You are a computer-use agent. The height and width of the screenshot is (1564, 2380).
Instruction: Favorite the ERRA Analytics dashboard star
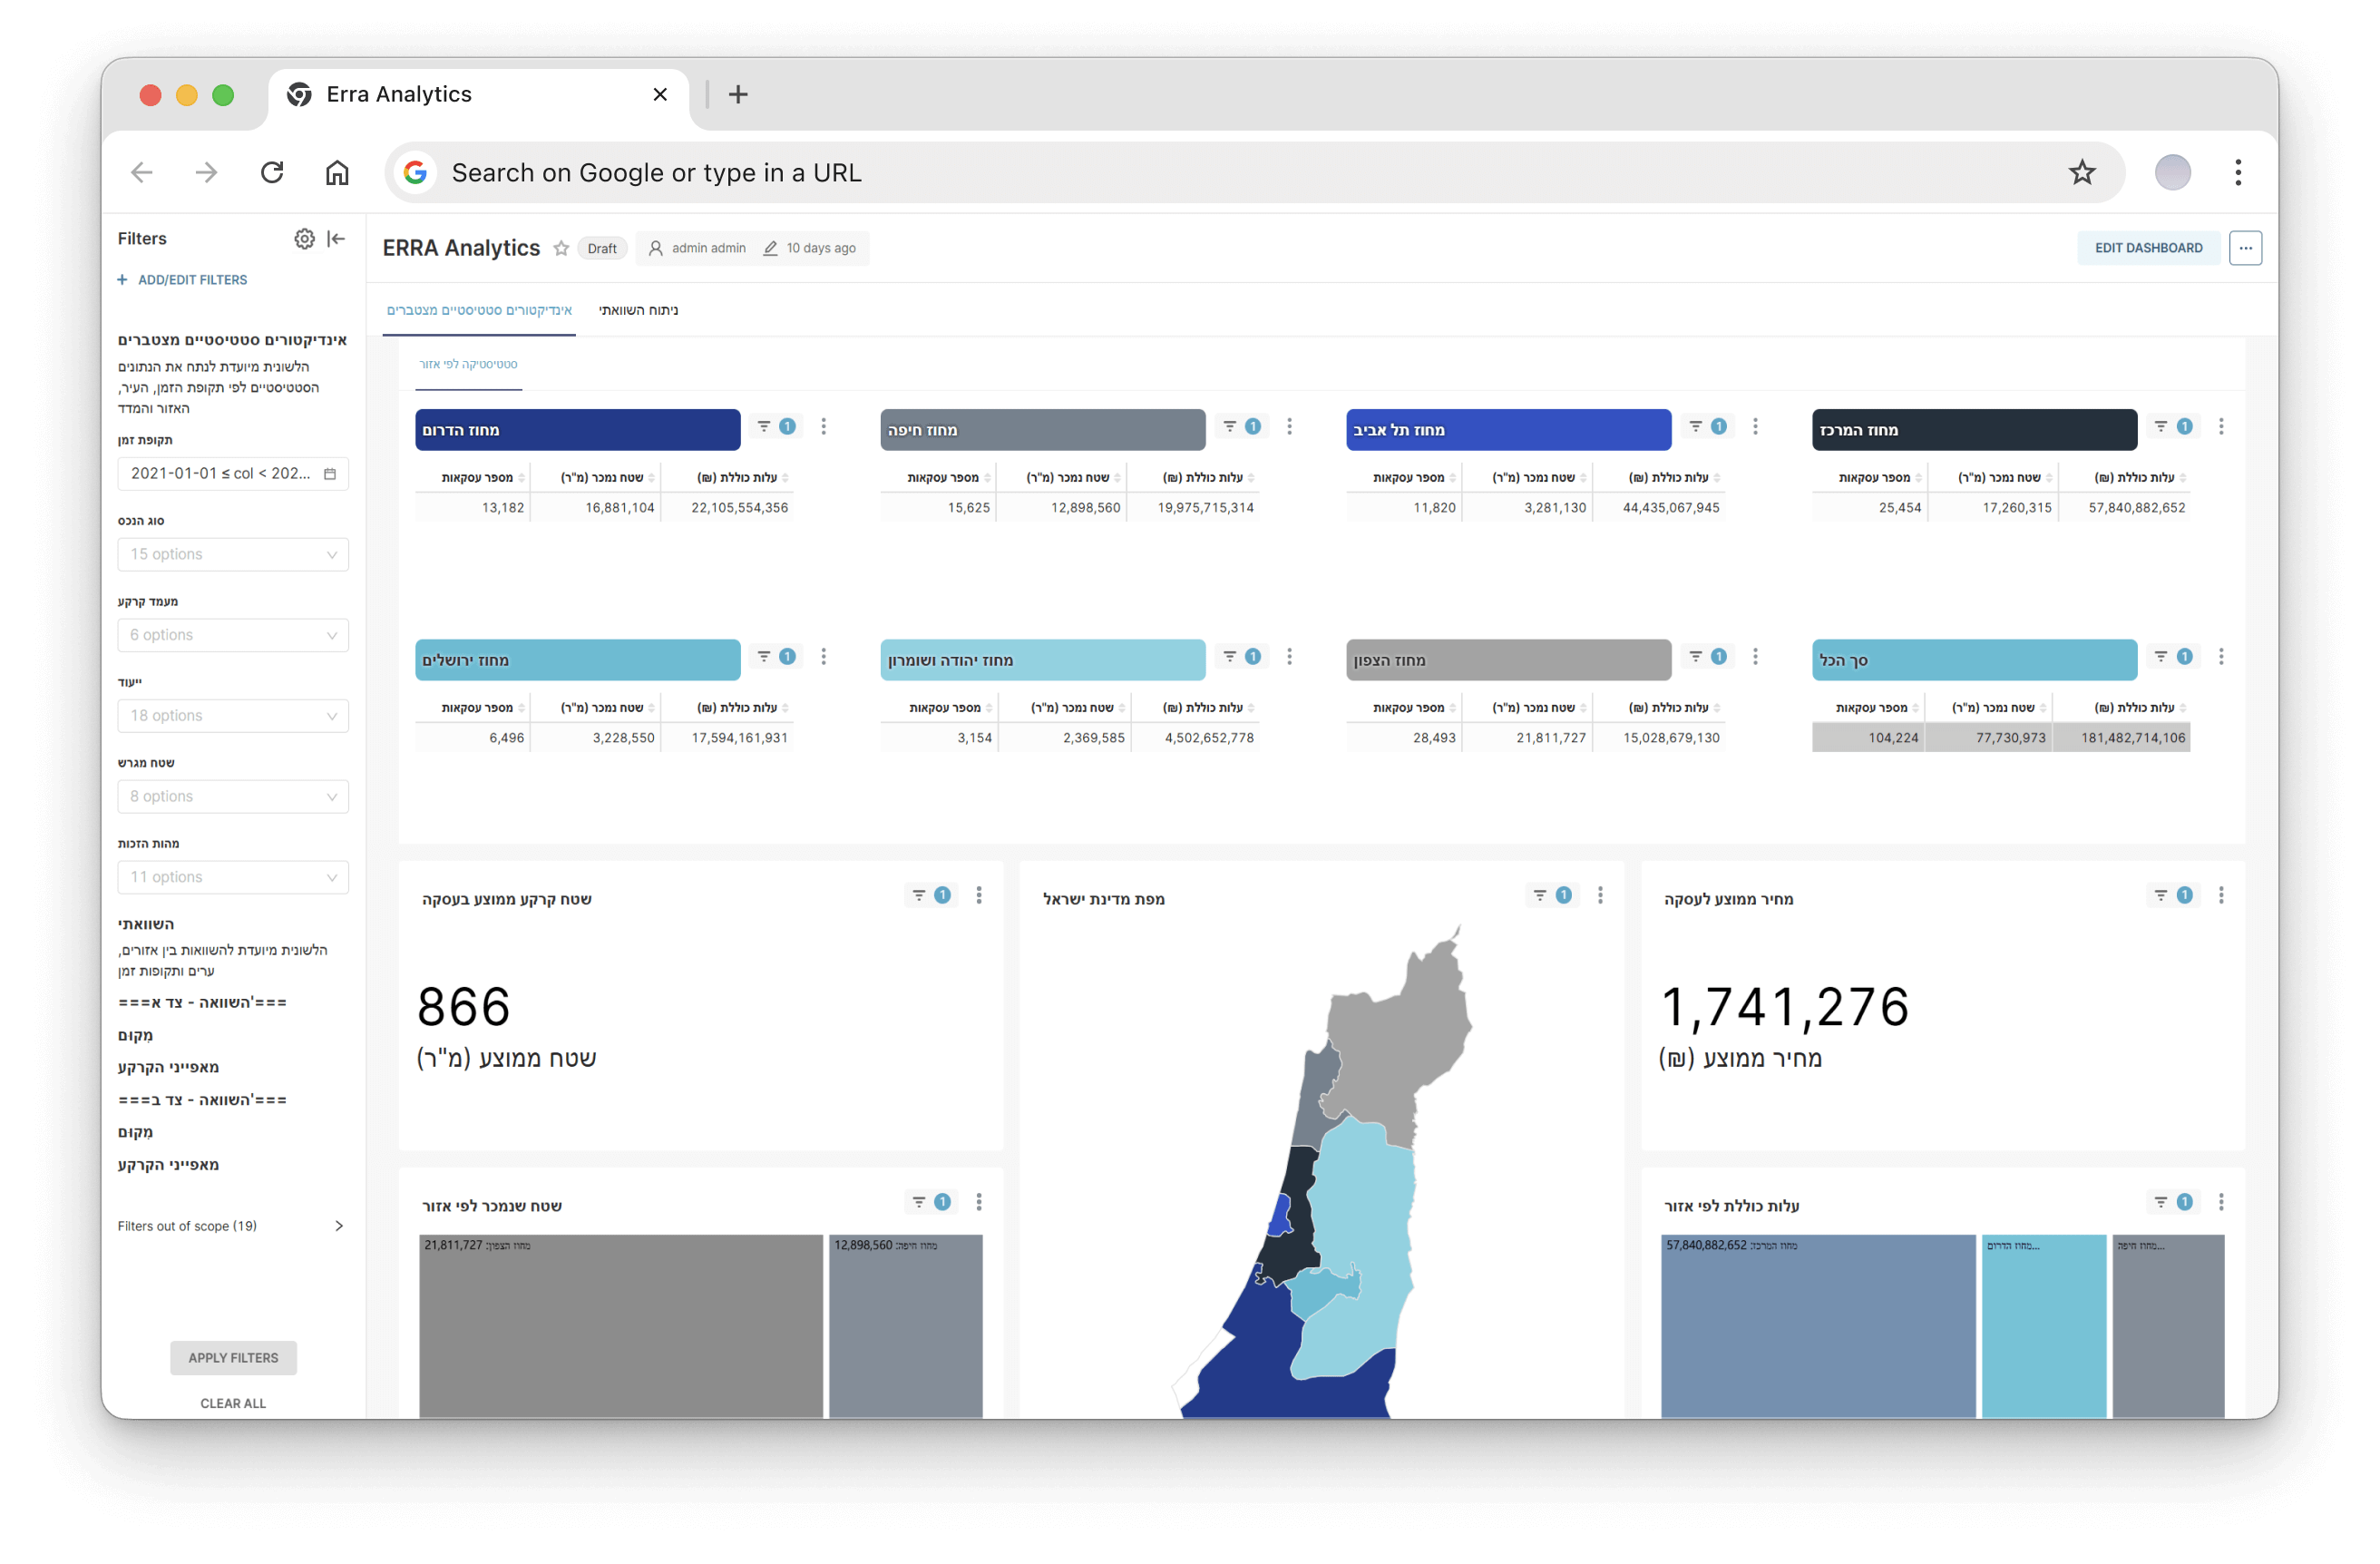coord(561,248)
